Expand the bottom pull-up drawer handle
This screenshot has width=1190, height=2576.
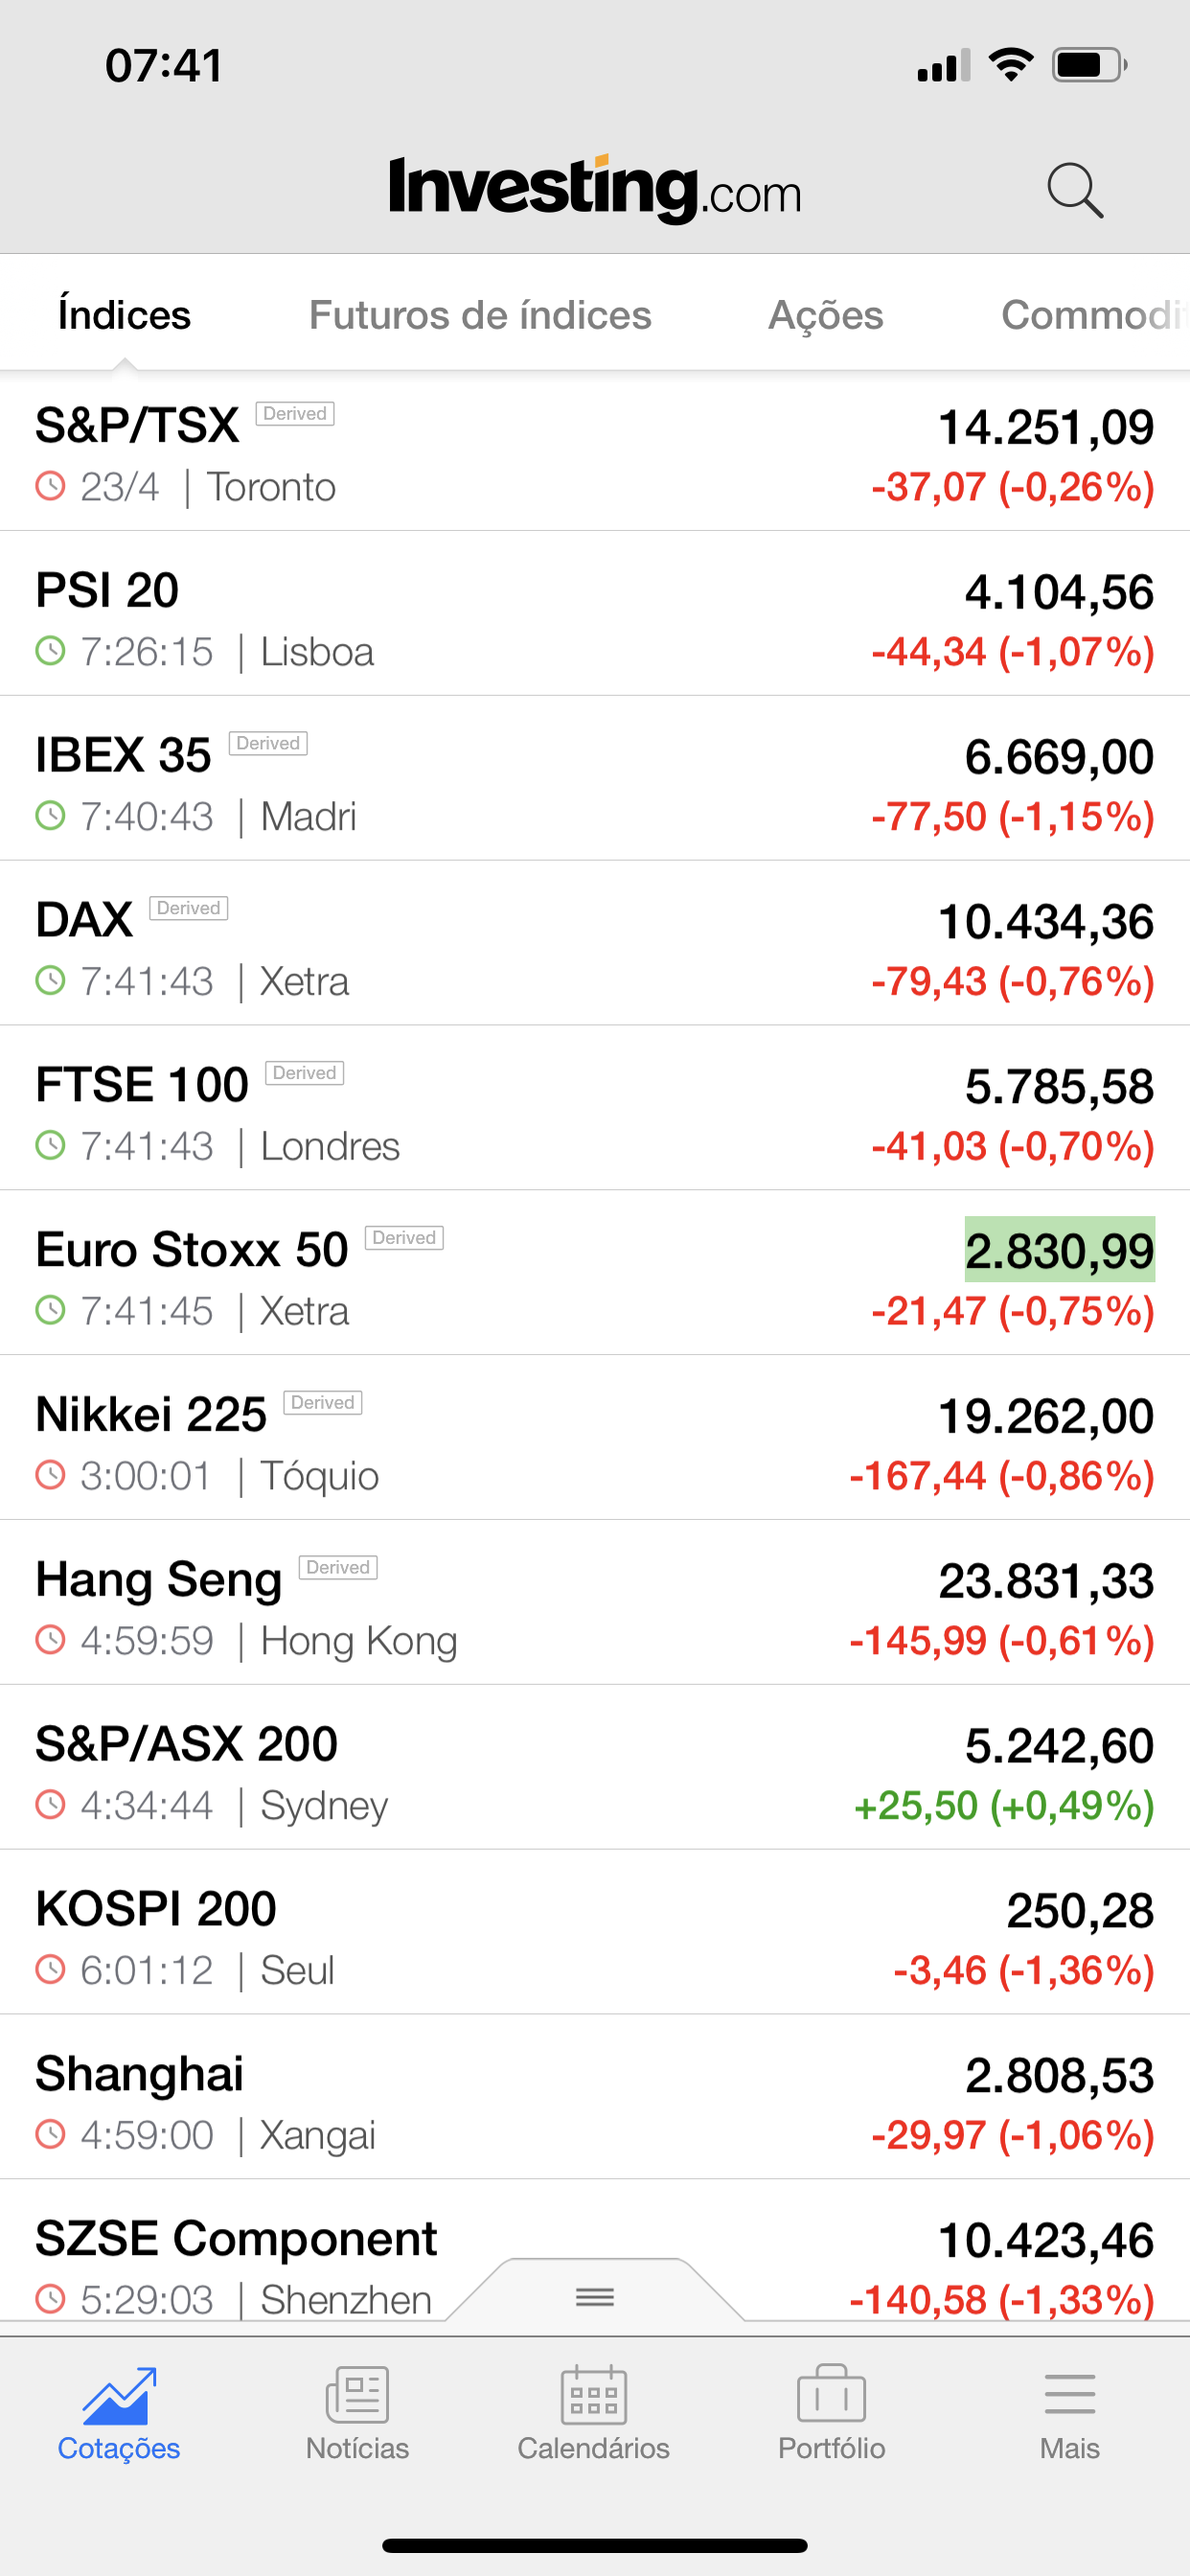point(595,2297)
